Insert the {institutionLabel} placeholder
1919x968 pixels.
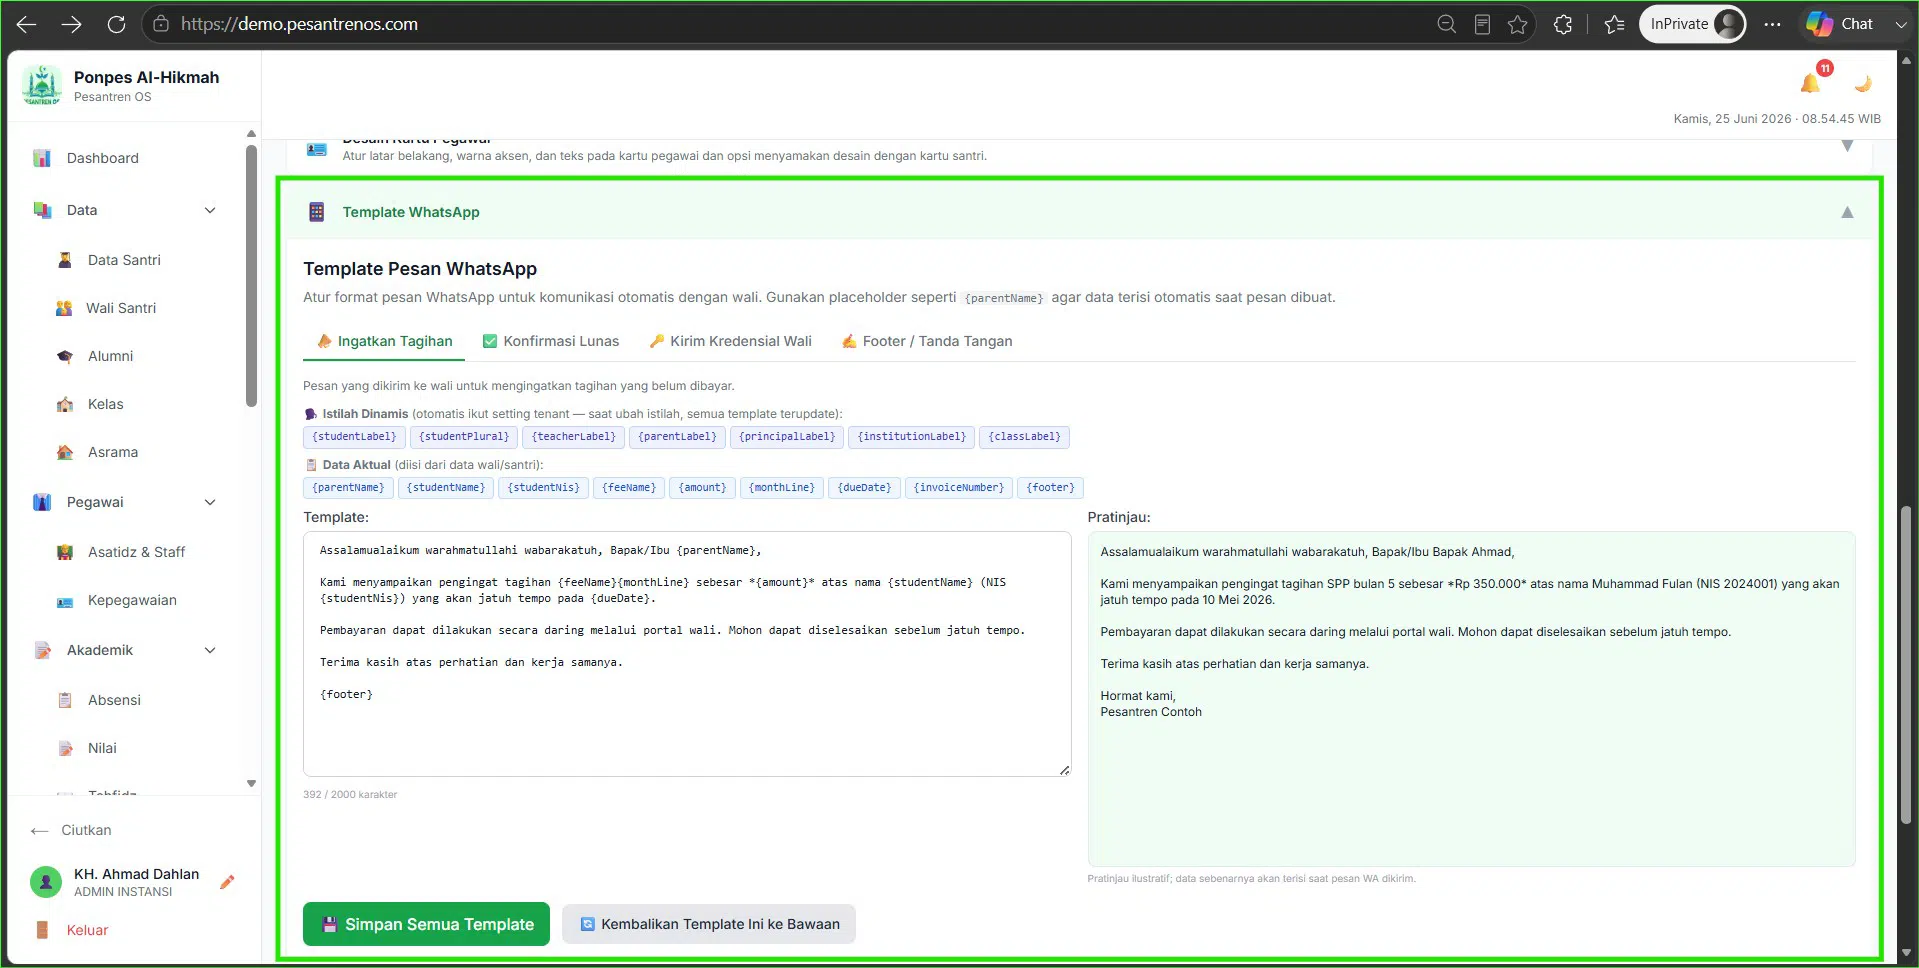click(912, 437)
